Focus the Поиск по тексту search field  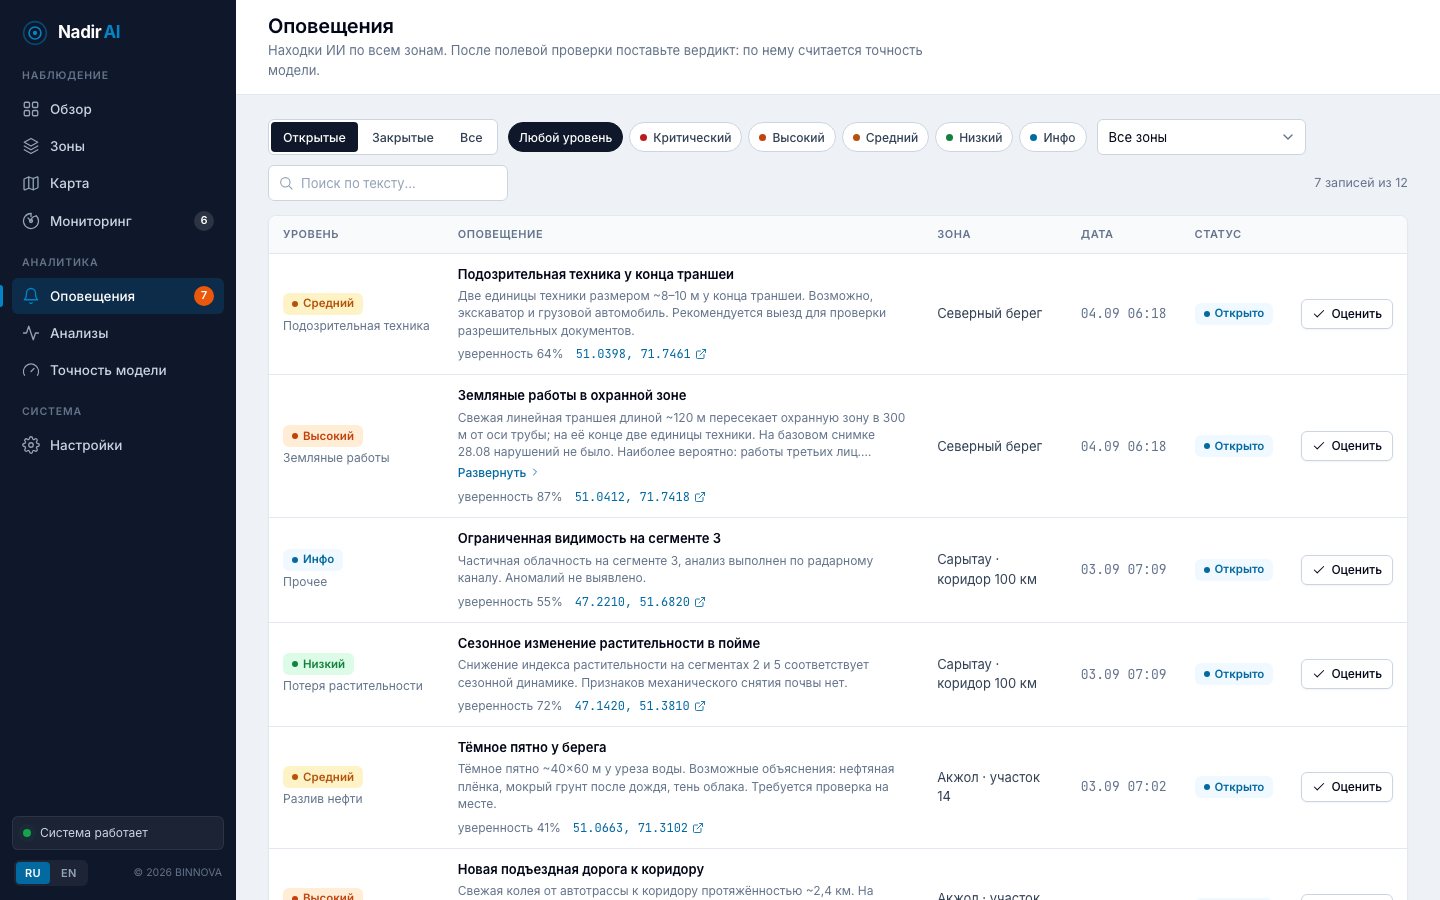click(x=388, y=183)
